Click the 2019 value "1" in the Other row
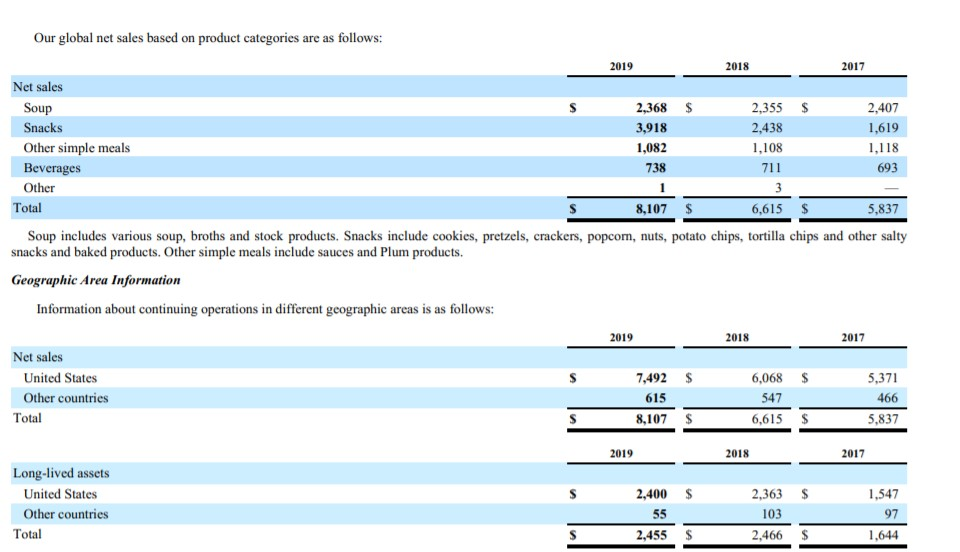The image size is (960, 552). pyautogui.click(x=662, y=188)
